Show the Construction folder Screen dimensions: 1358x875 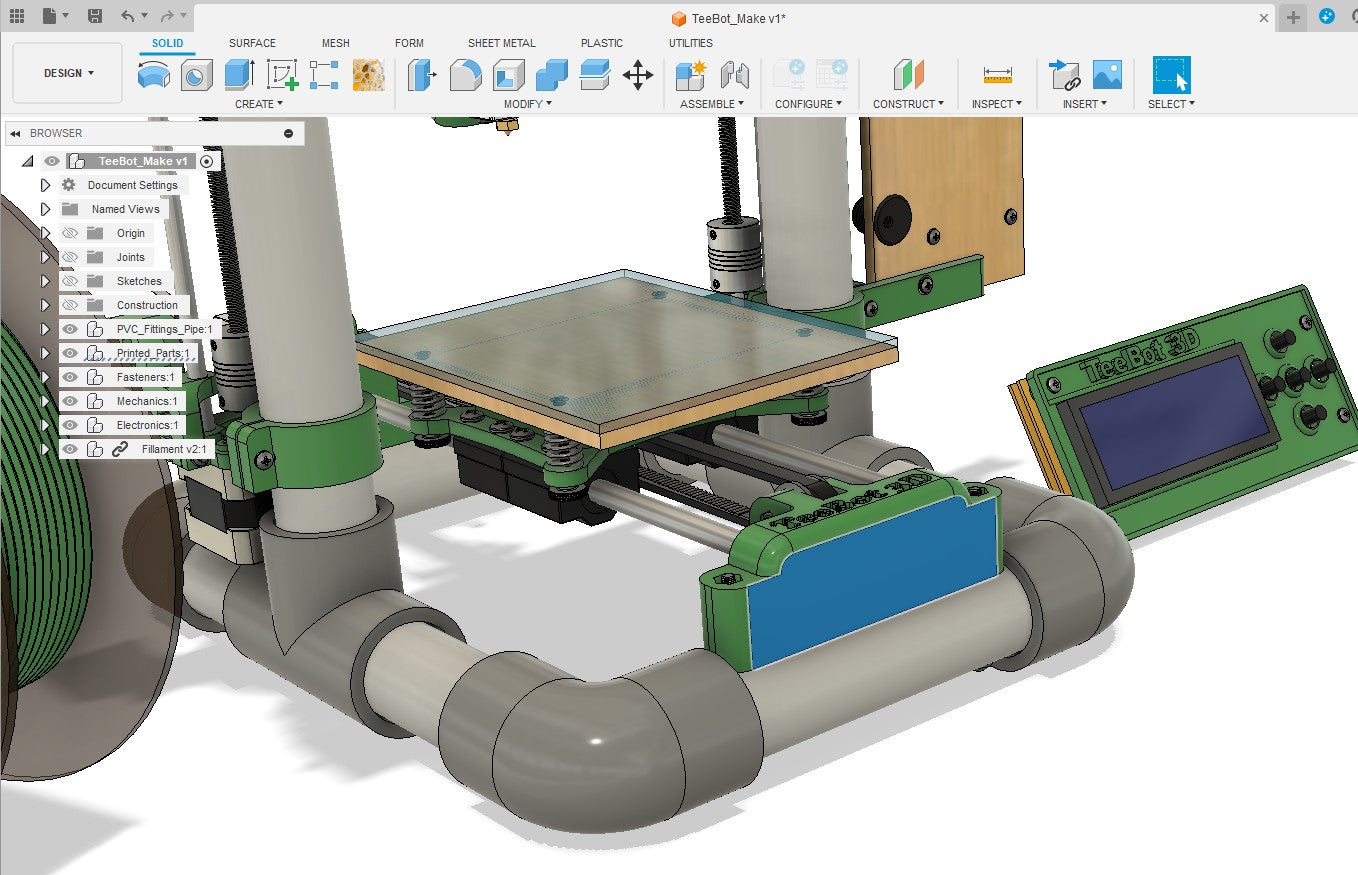pos(70,305)
